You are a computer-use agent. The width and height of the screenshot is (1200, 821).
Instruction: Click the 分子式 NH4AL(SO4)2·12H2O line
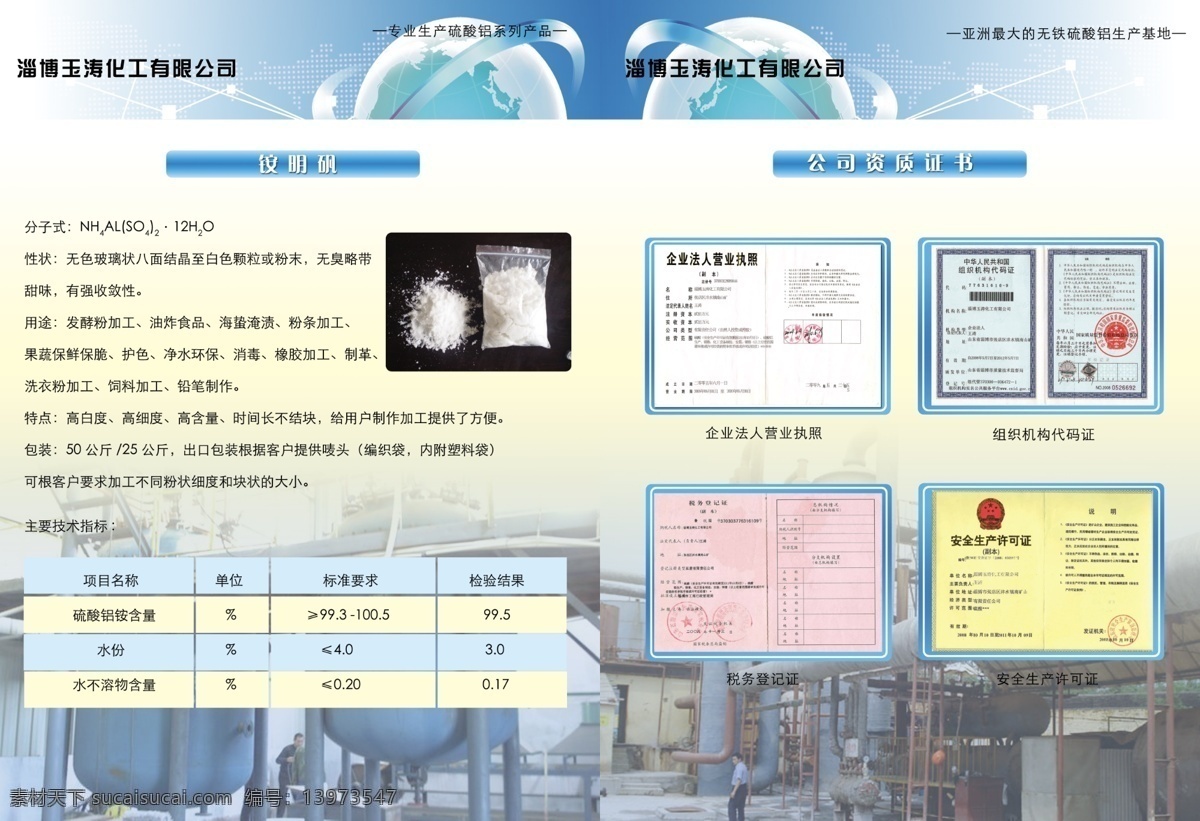pyautogui.click(x=120, y=227)
